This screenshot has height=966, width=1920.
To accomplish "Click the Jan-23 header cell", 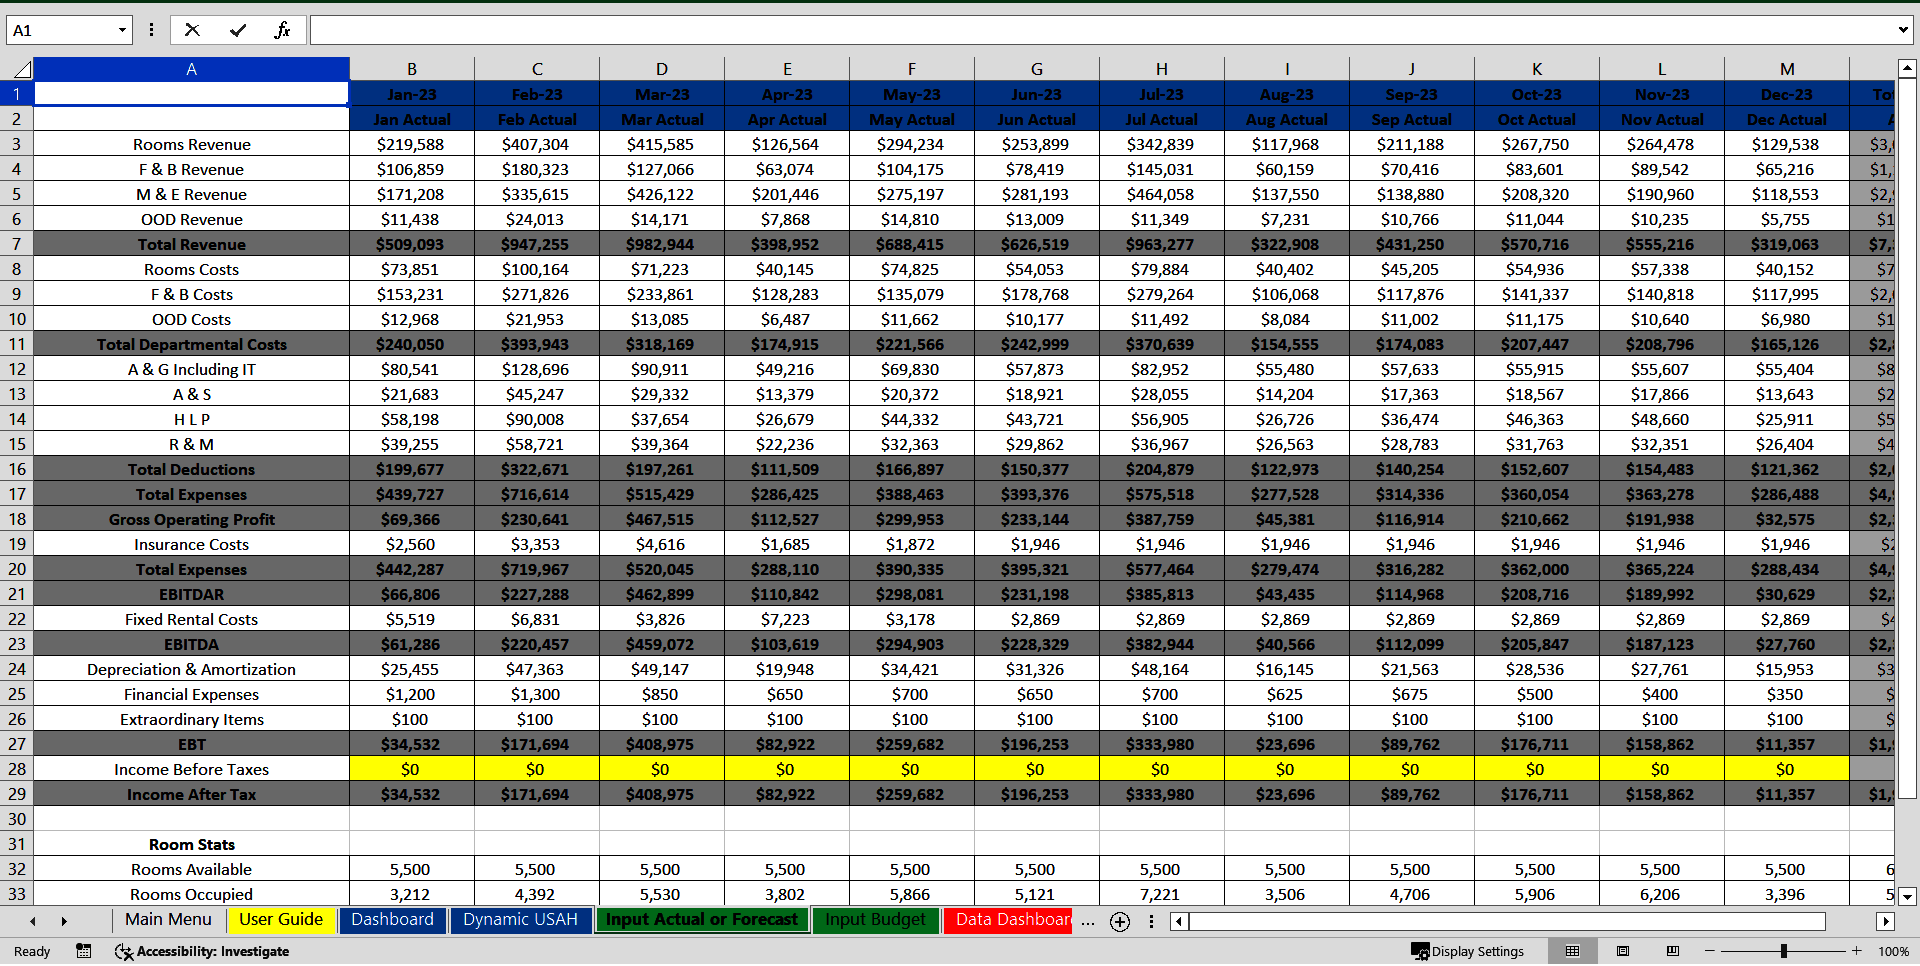I will click(x=412, y=94).
